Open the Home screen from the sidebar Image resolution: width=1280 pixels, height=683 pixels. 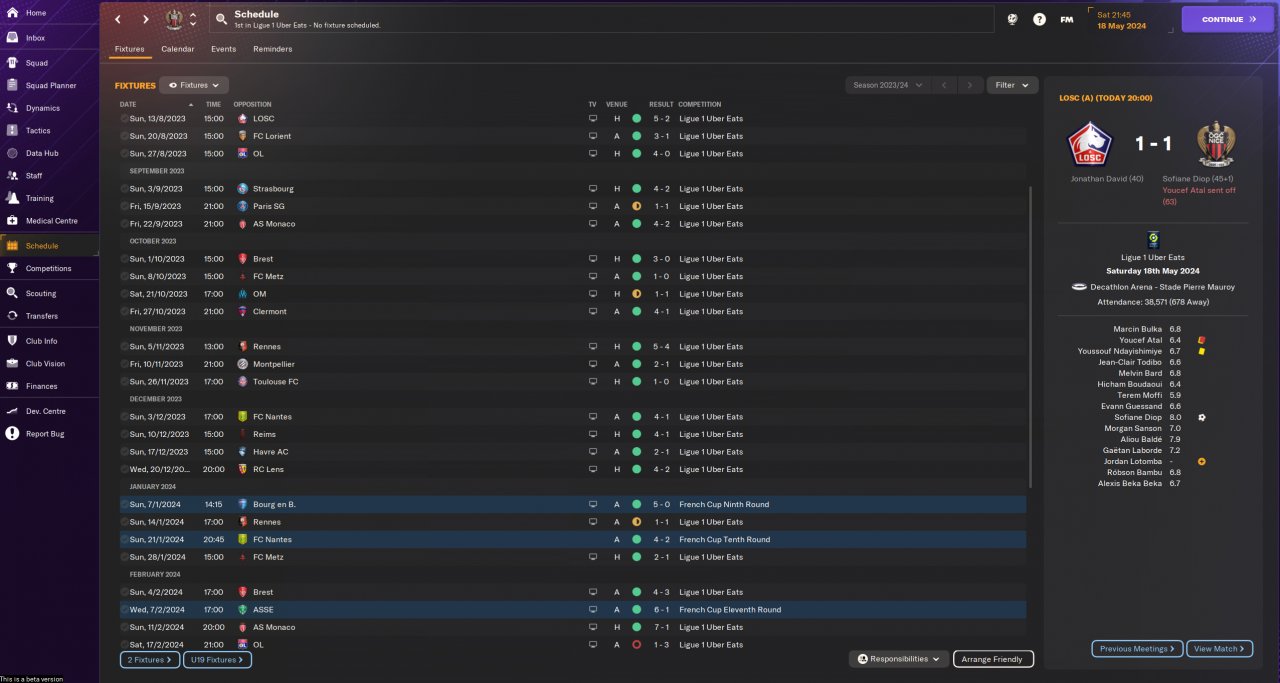[36, 13]
